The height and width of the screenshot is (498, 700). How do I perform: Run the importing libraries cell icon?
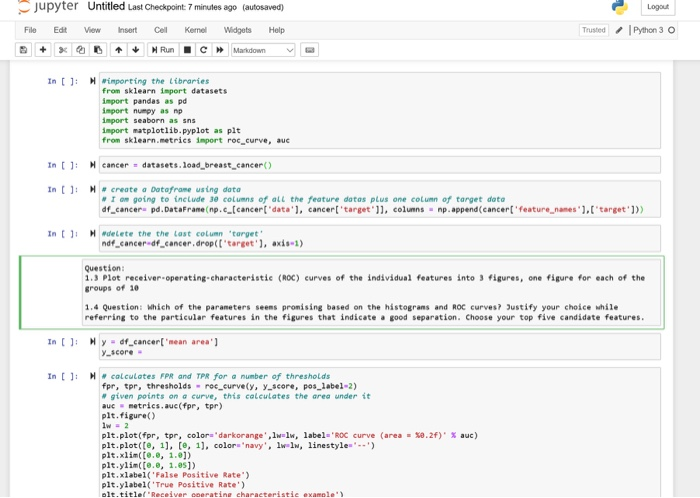pos(92,81)
